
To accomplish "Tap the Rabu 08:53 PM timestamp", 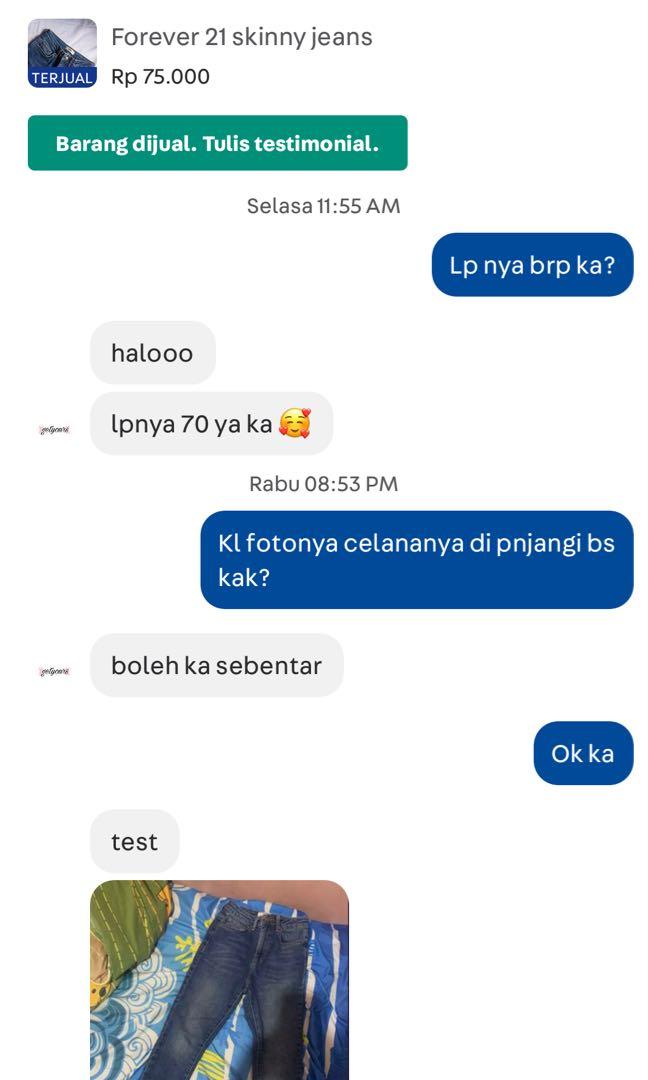I will click(324, 484).
